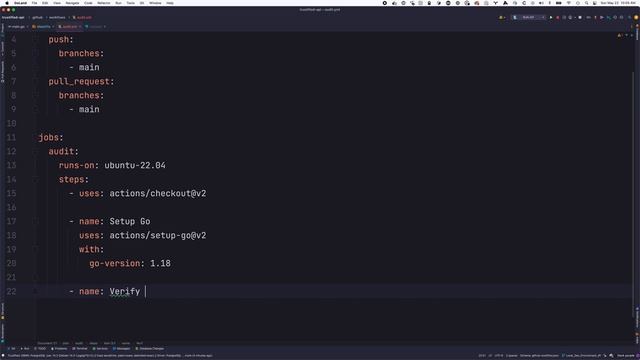Close the audit.yml editor tab
The image size is (640, 360).
[x=80, y=27]
